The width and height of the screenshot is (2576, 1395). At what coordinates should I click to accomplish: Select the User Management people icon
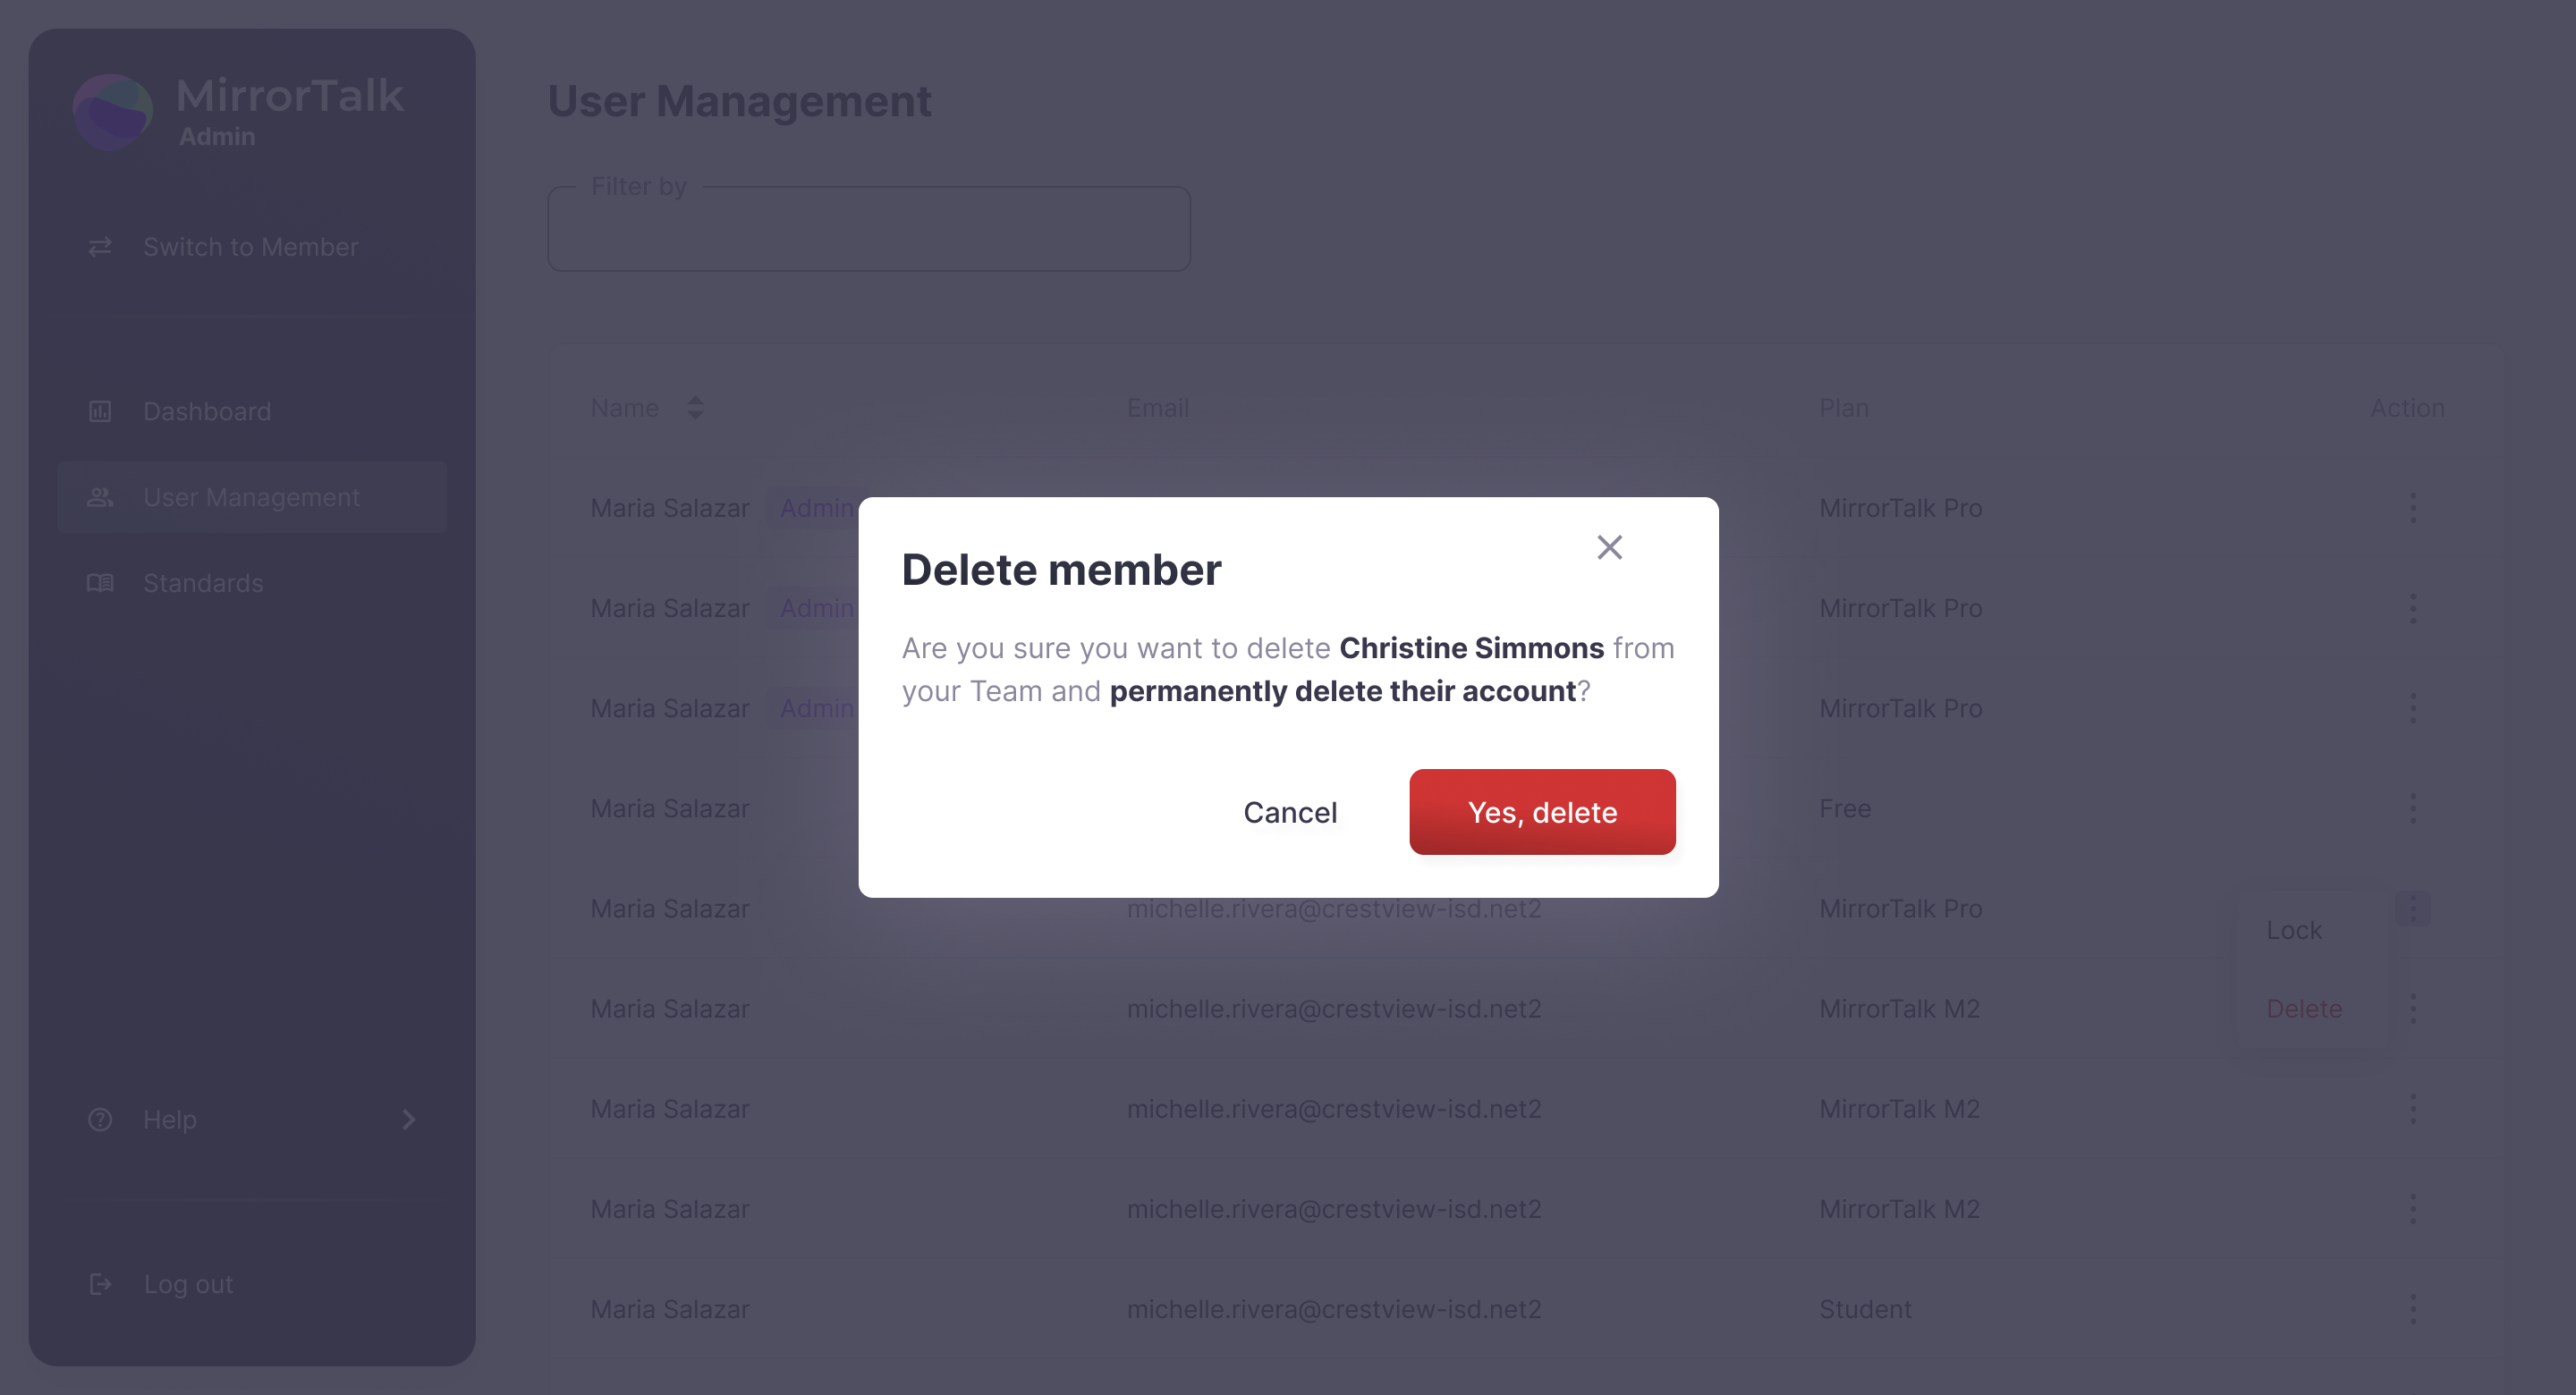100,497
